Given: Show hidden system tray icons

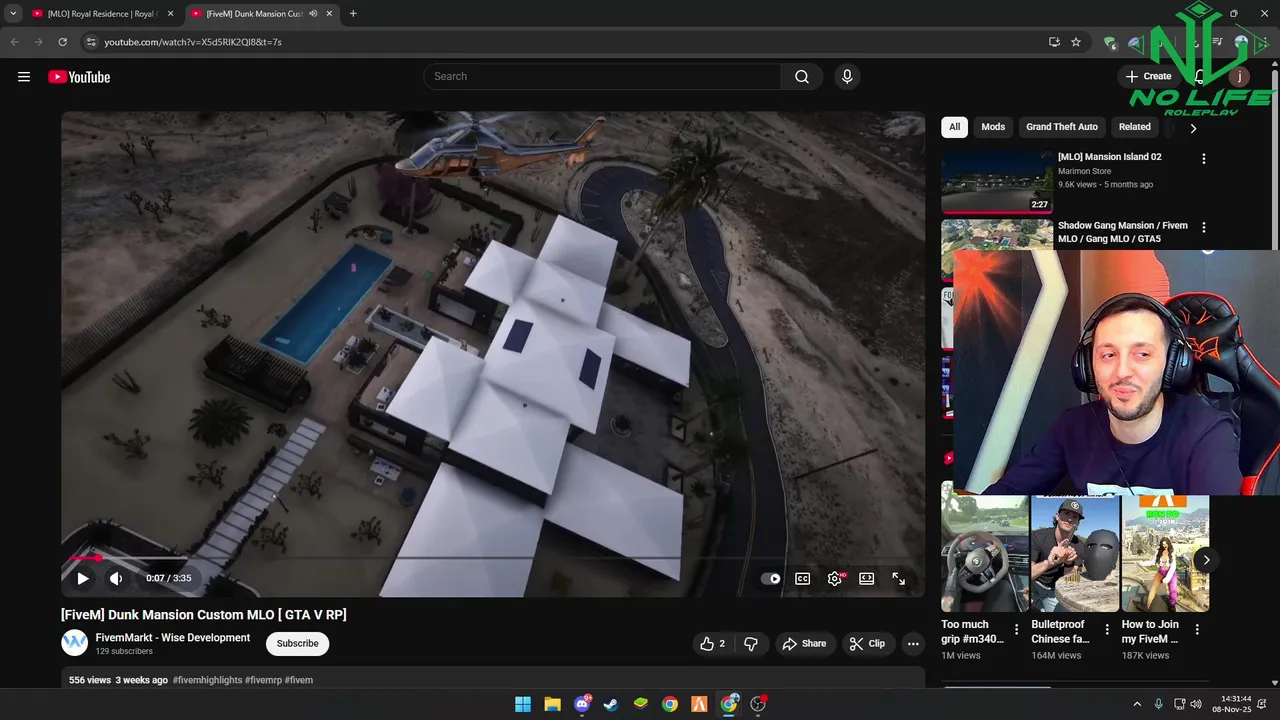Looking at the screenshot, I should pyautogui.click(x=1137, y=704).
